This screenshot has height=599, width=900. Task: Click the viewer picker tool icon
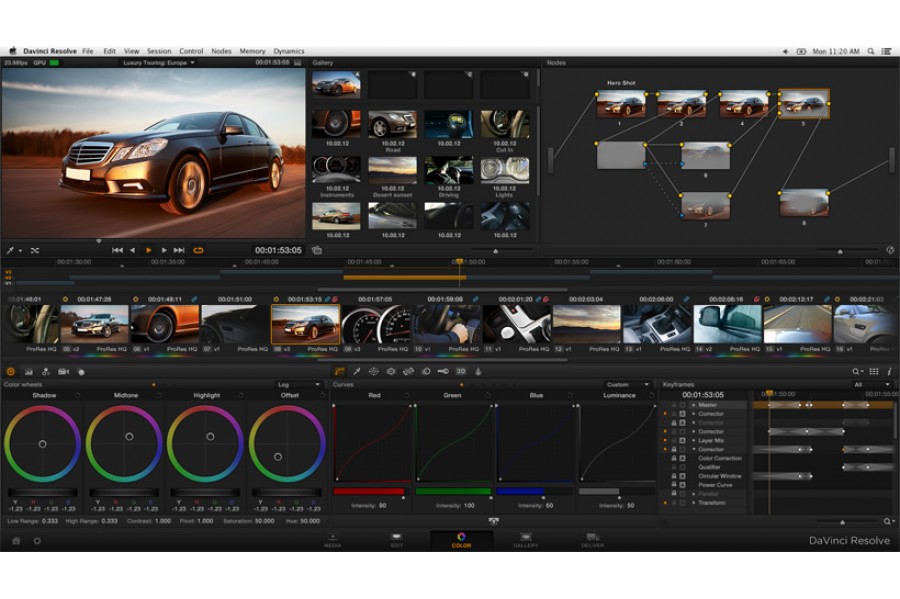(x=10, y=250)
